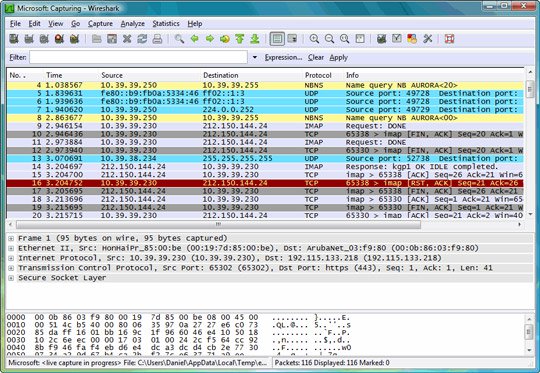Select packet 9 IMAP Request: DONE row
The width and height of the screenshot is (540, 373).
pyautogui.click(x=265, y=126)
